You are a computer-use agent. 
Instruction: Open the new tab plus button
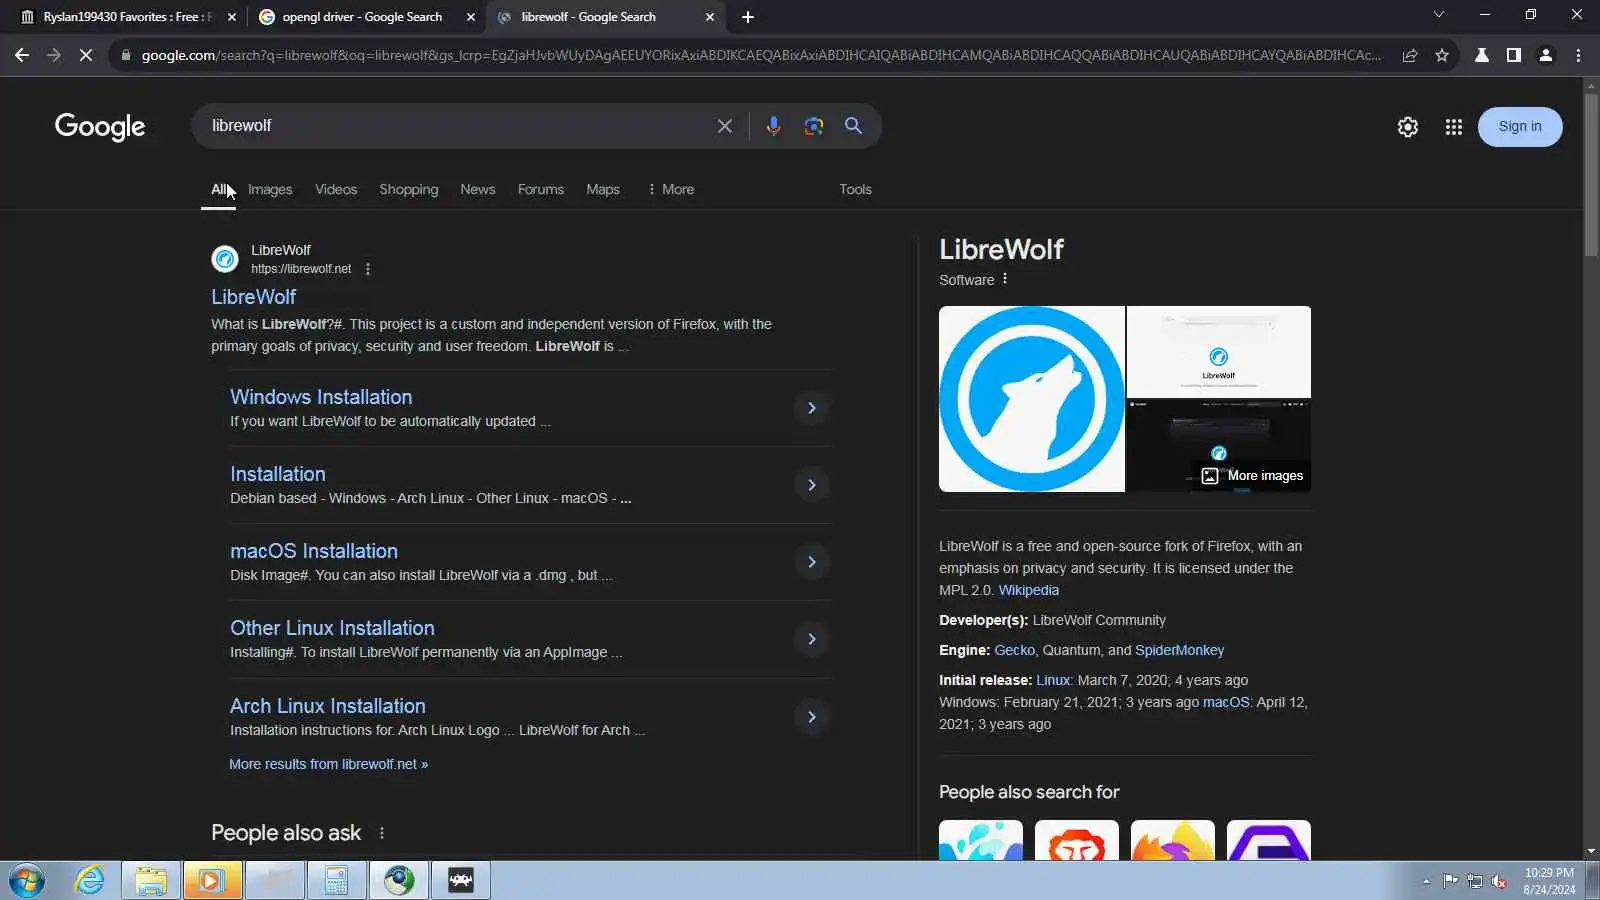(748, 17)
